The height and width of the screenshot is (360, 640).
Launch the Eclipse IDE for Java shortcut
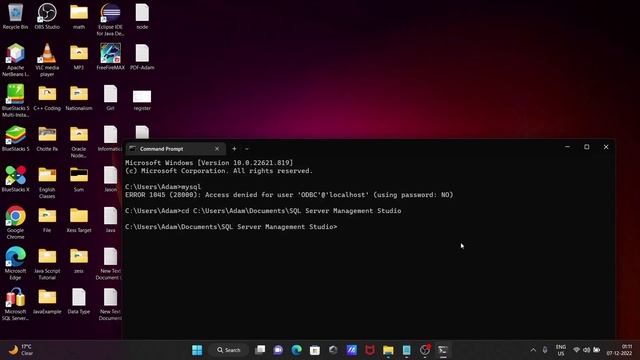tap(110, 20)
